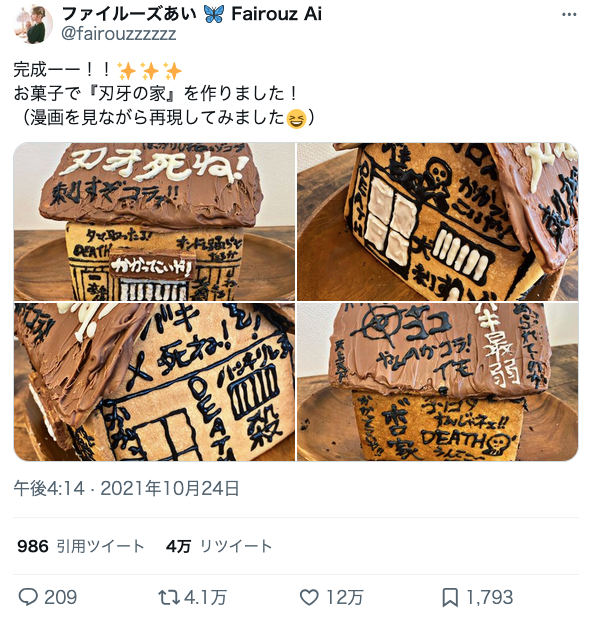View the 4万 リツイート list
The height and width of the screenshot is (620, 591).
tap(219, 546)
